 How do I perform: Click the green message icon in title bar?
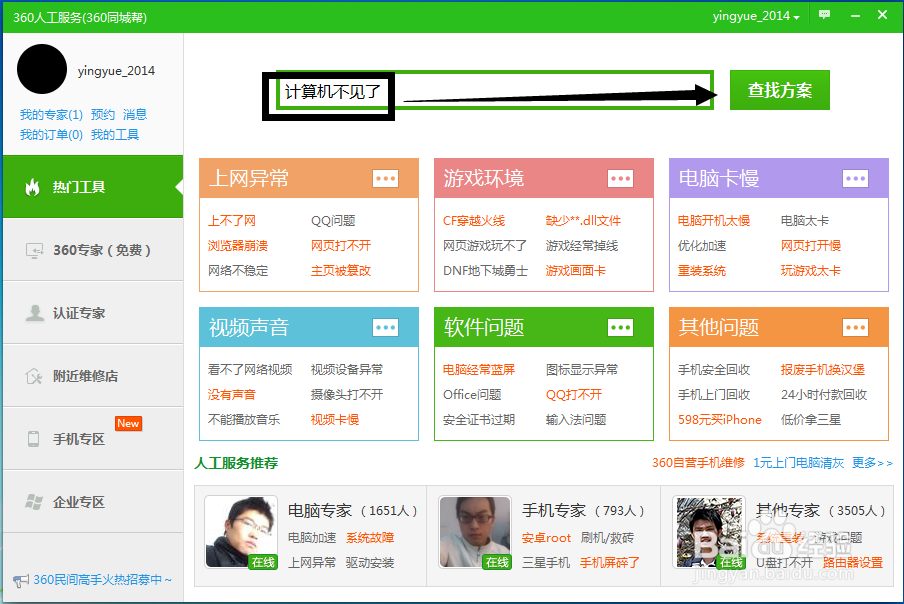(x=823, y=15)
